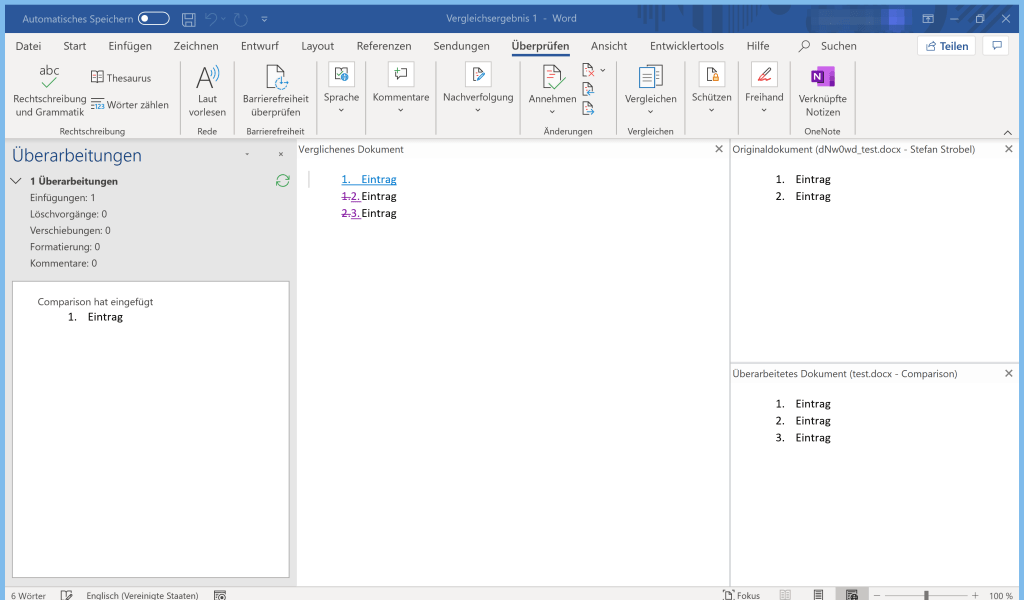Collapse the 1 Überarbeitungen group

[14, 181]
